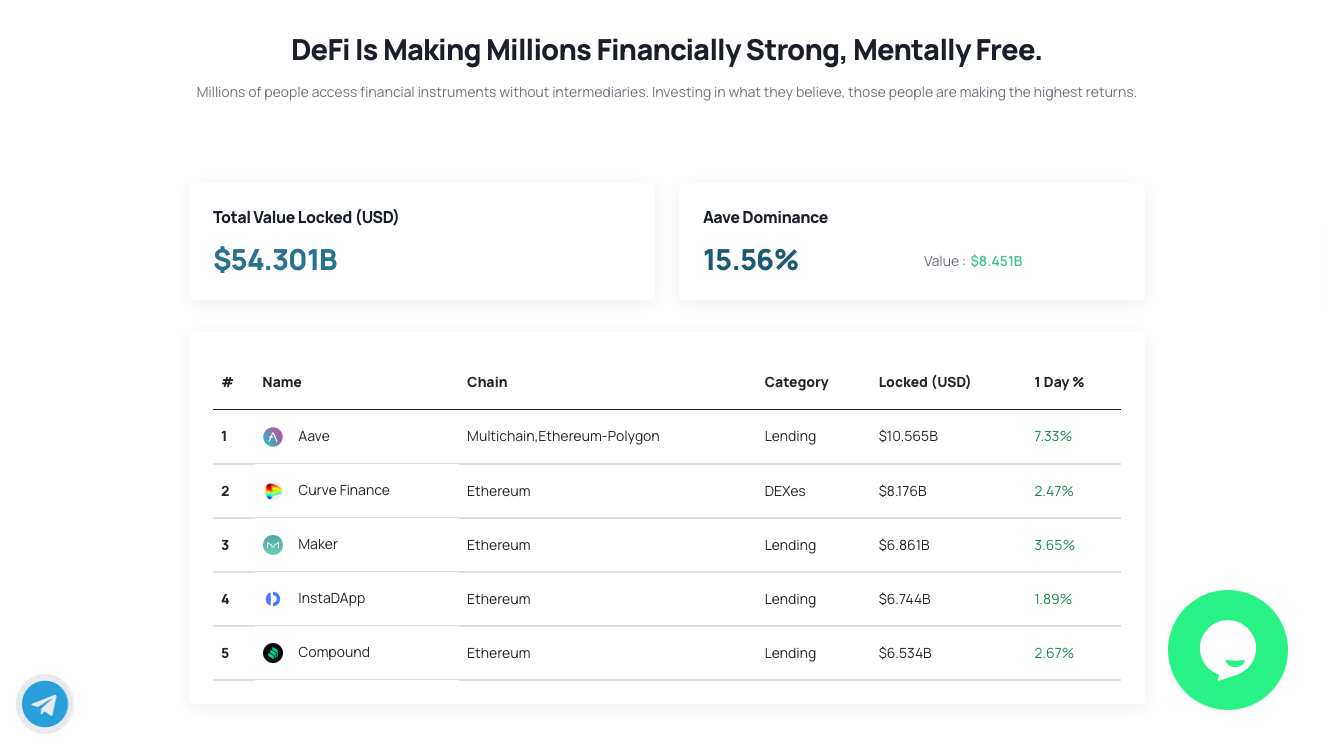1334x750 pixels.
Task: Click the Maker protocol logo
Action: click(273, 545)
